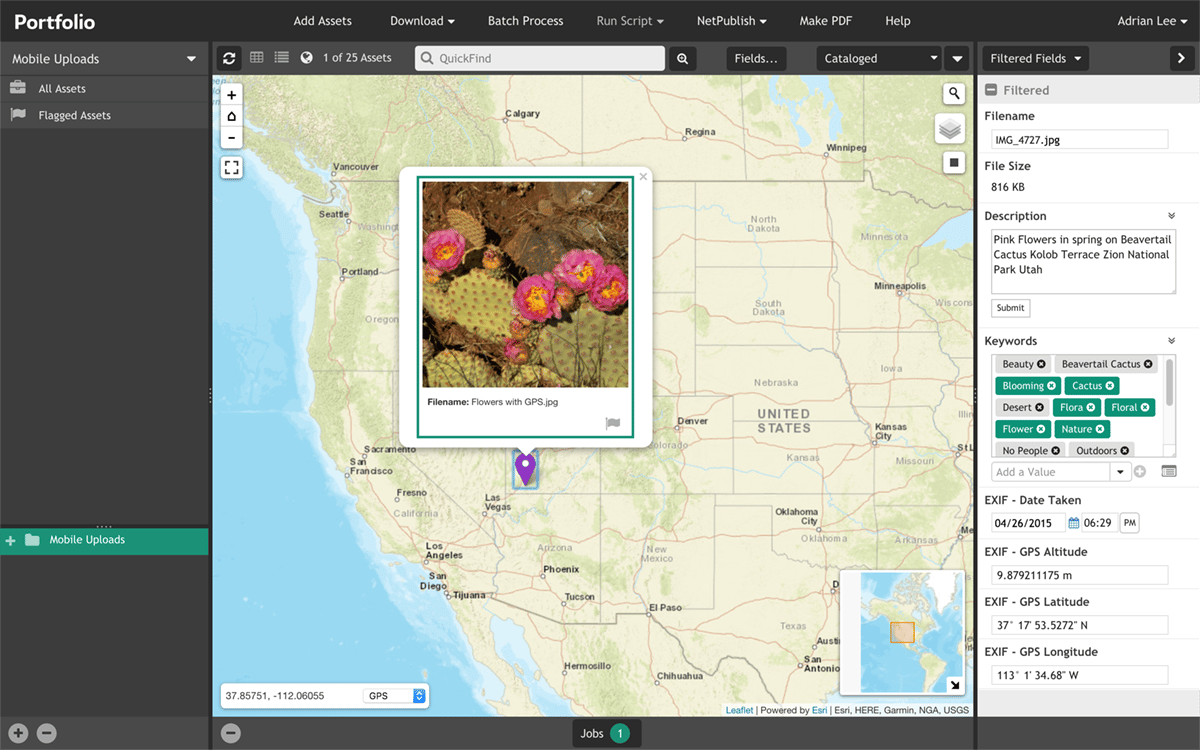
Task: Open the GPS coordinate format dropdown
Action: (418, 693)
